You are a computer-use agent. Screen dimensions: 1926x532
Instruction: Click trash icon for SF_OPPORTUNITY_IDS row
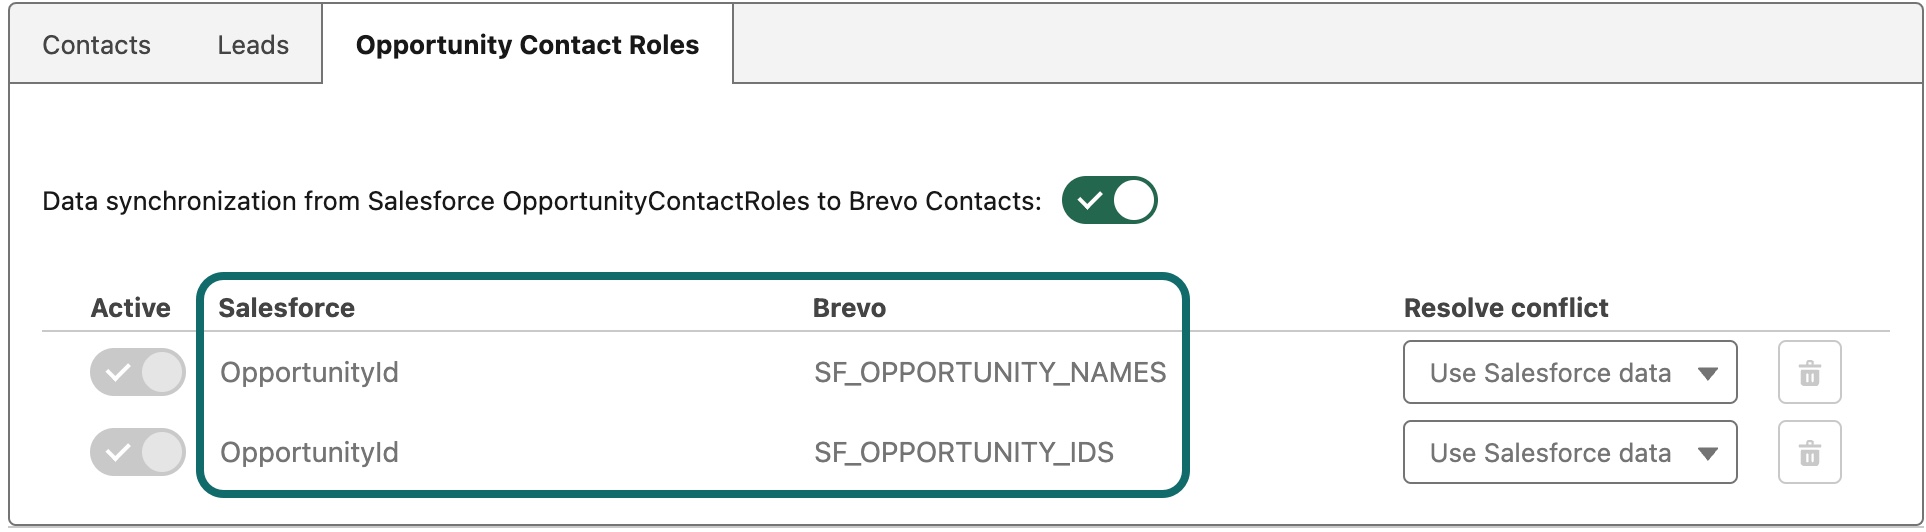[1809, 453]
